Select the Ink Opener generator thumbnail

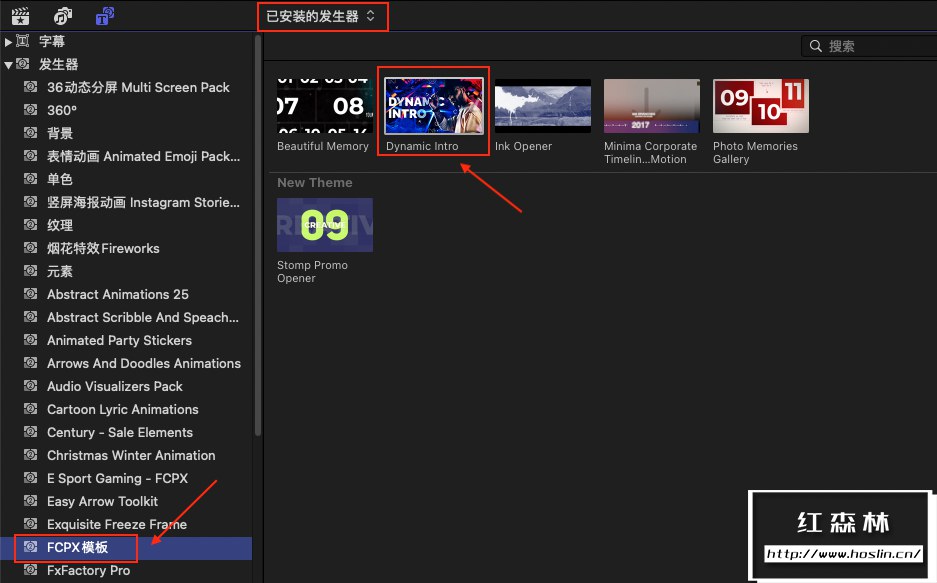[543, 106]
